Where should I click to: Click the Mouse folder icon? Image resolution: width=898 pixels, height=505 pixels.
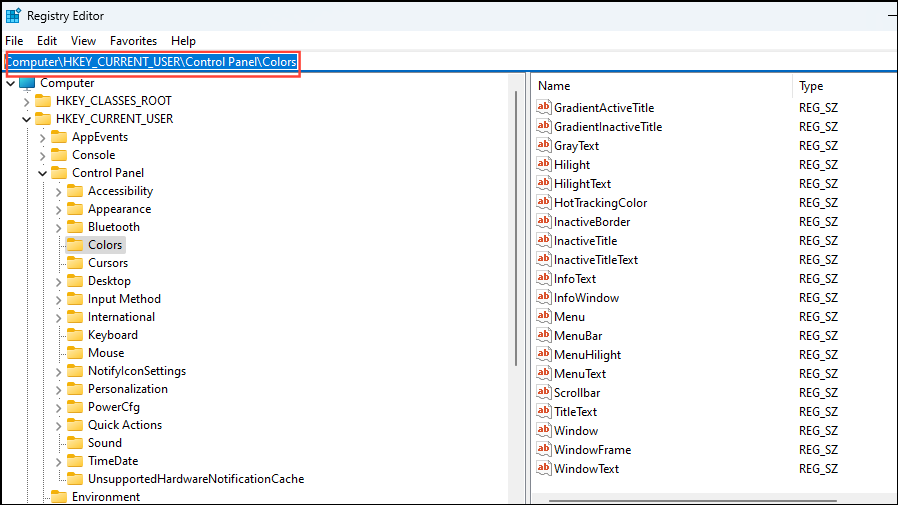75,353
